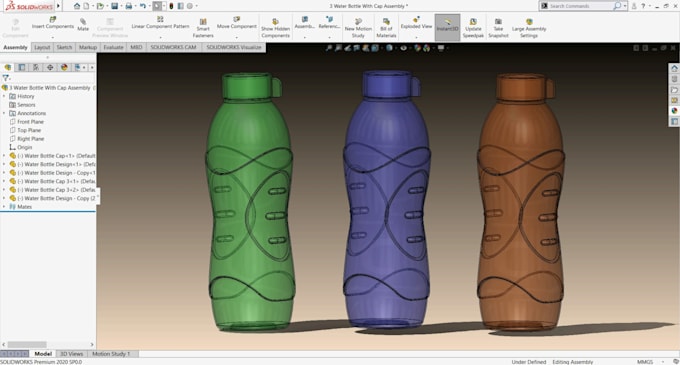Expand the Mates folder
Image resolution: width=680 pixels, height=365 pixels.
pos(4,207)
